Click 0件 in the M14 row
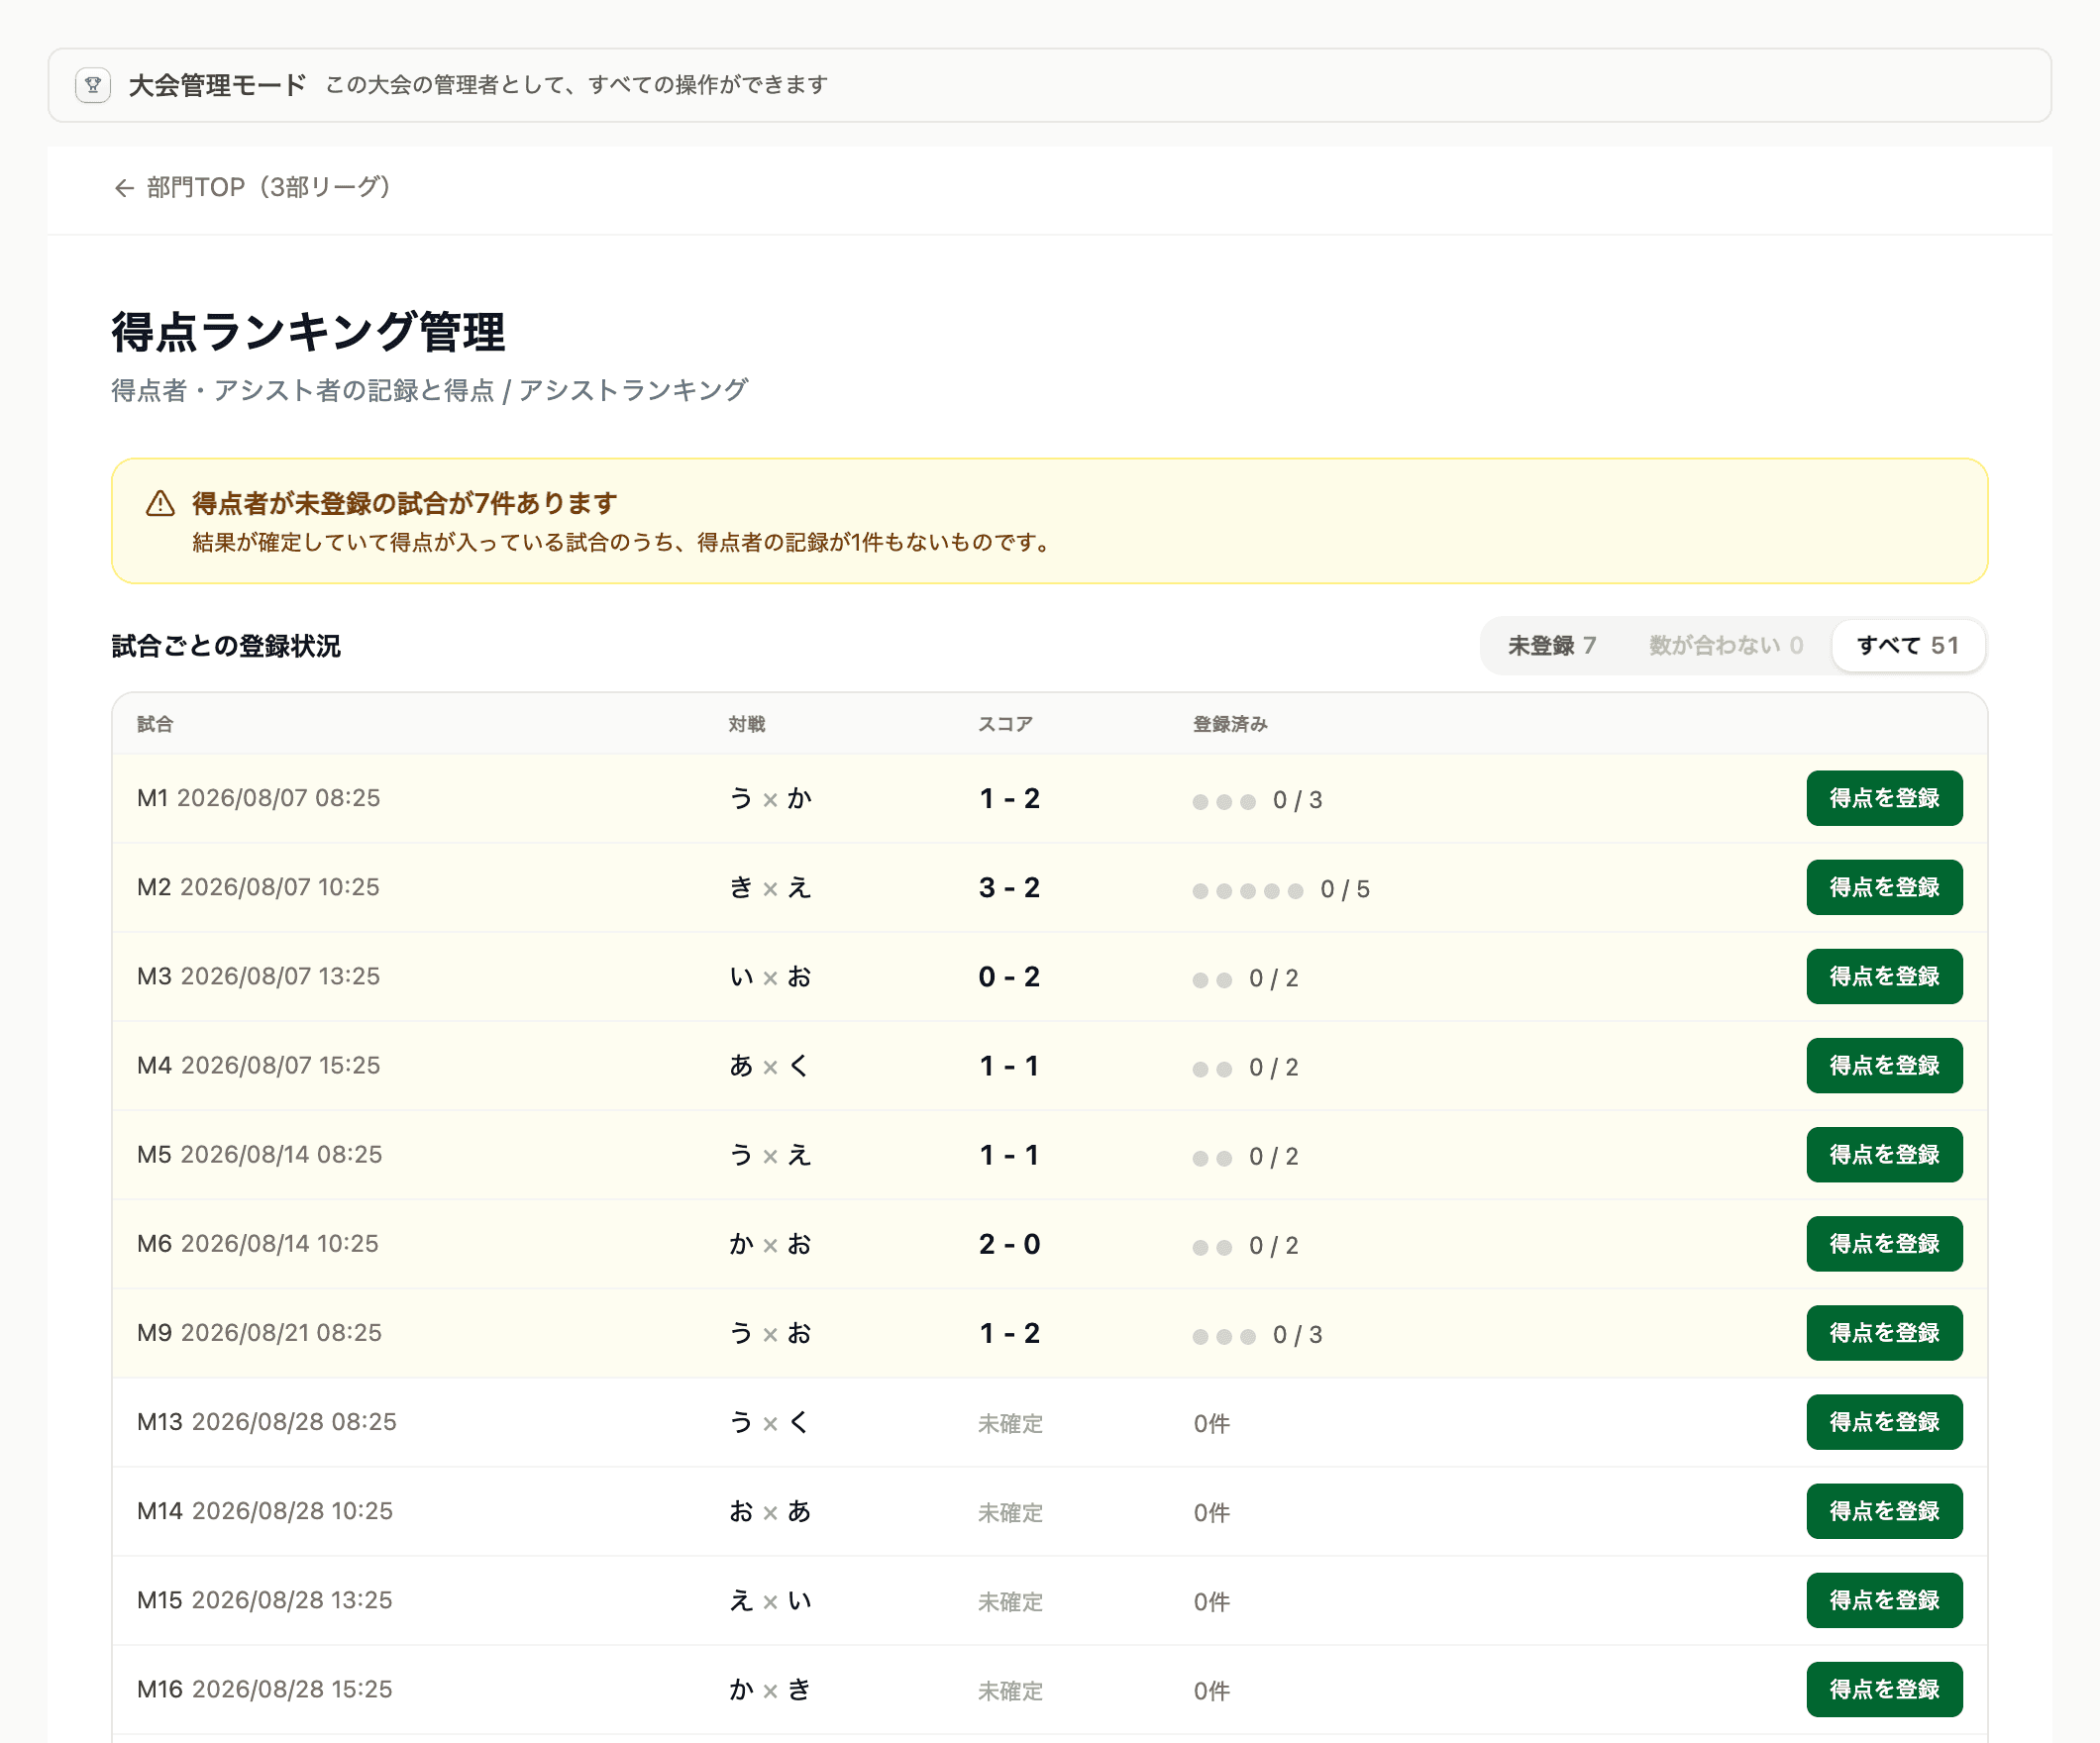This screenshot has height=1743, width=2100. coord(1211,1512)
